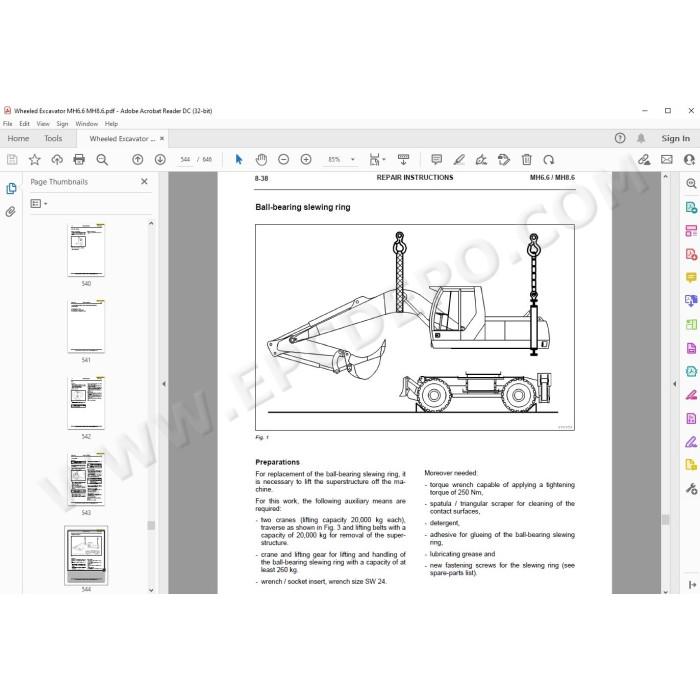Click the document vertical scrollbar handle
The width and height of the screenshot is (700, 700).
pos(666,520)
